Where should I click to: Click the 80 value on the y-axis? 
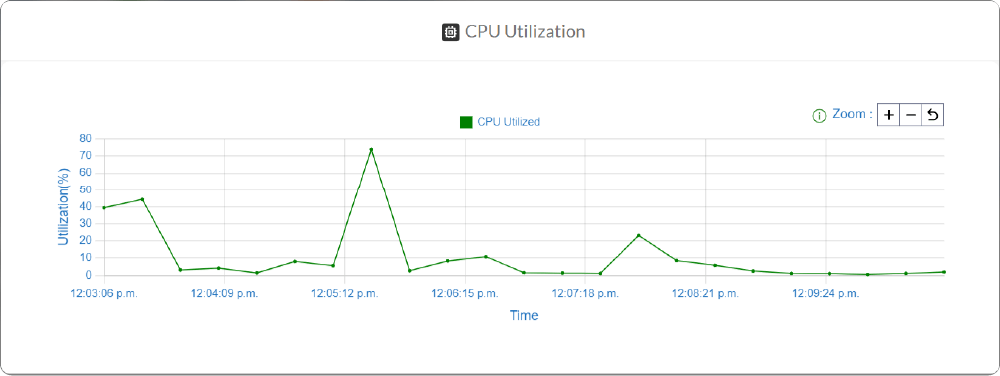coord(86,138)
